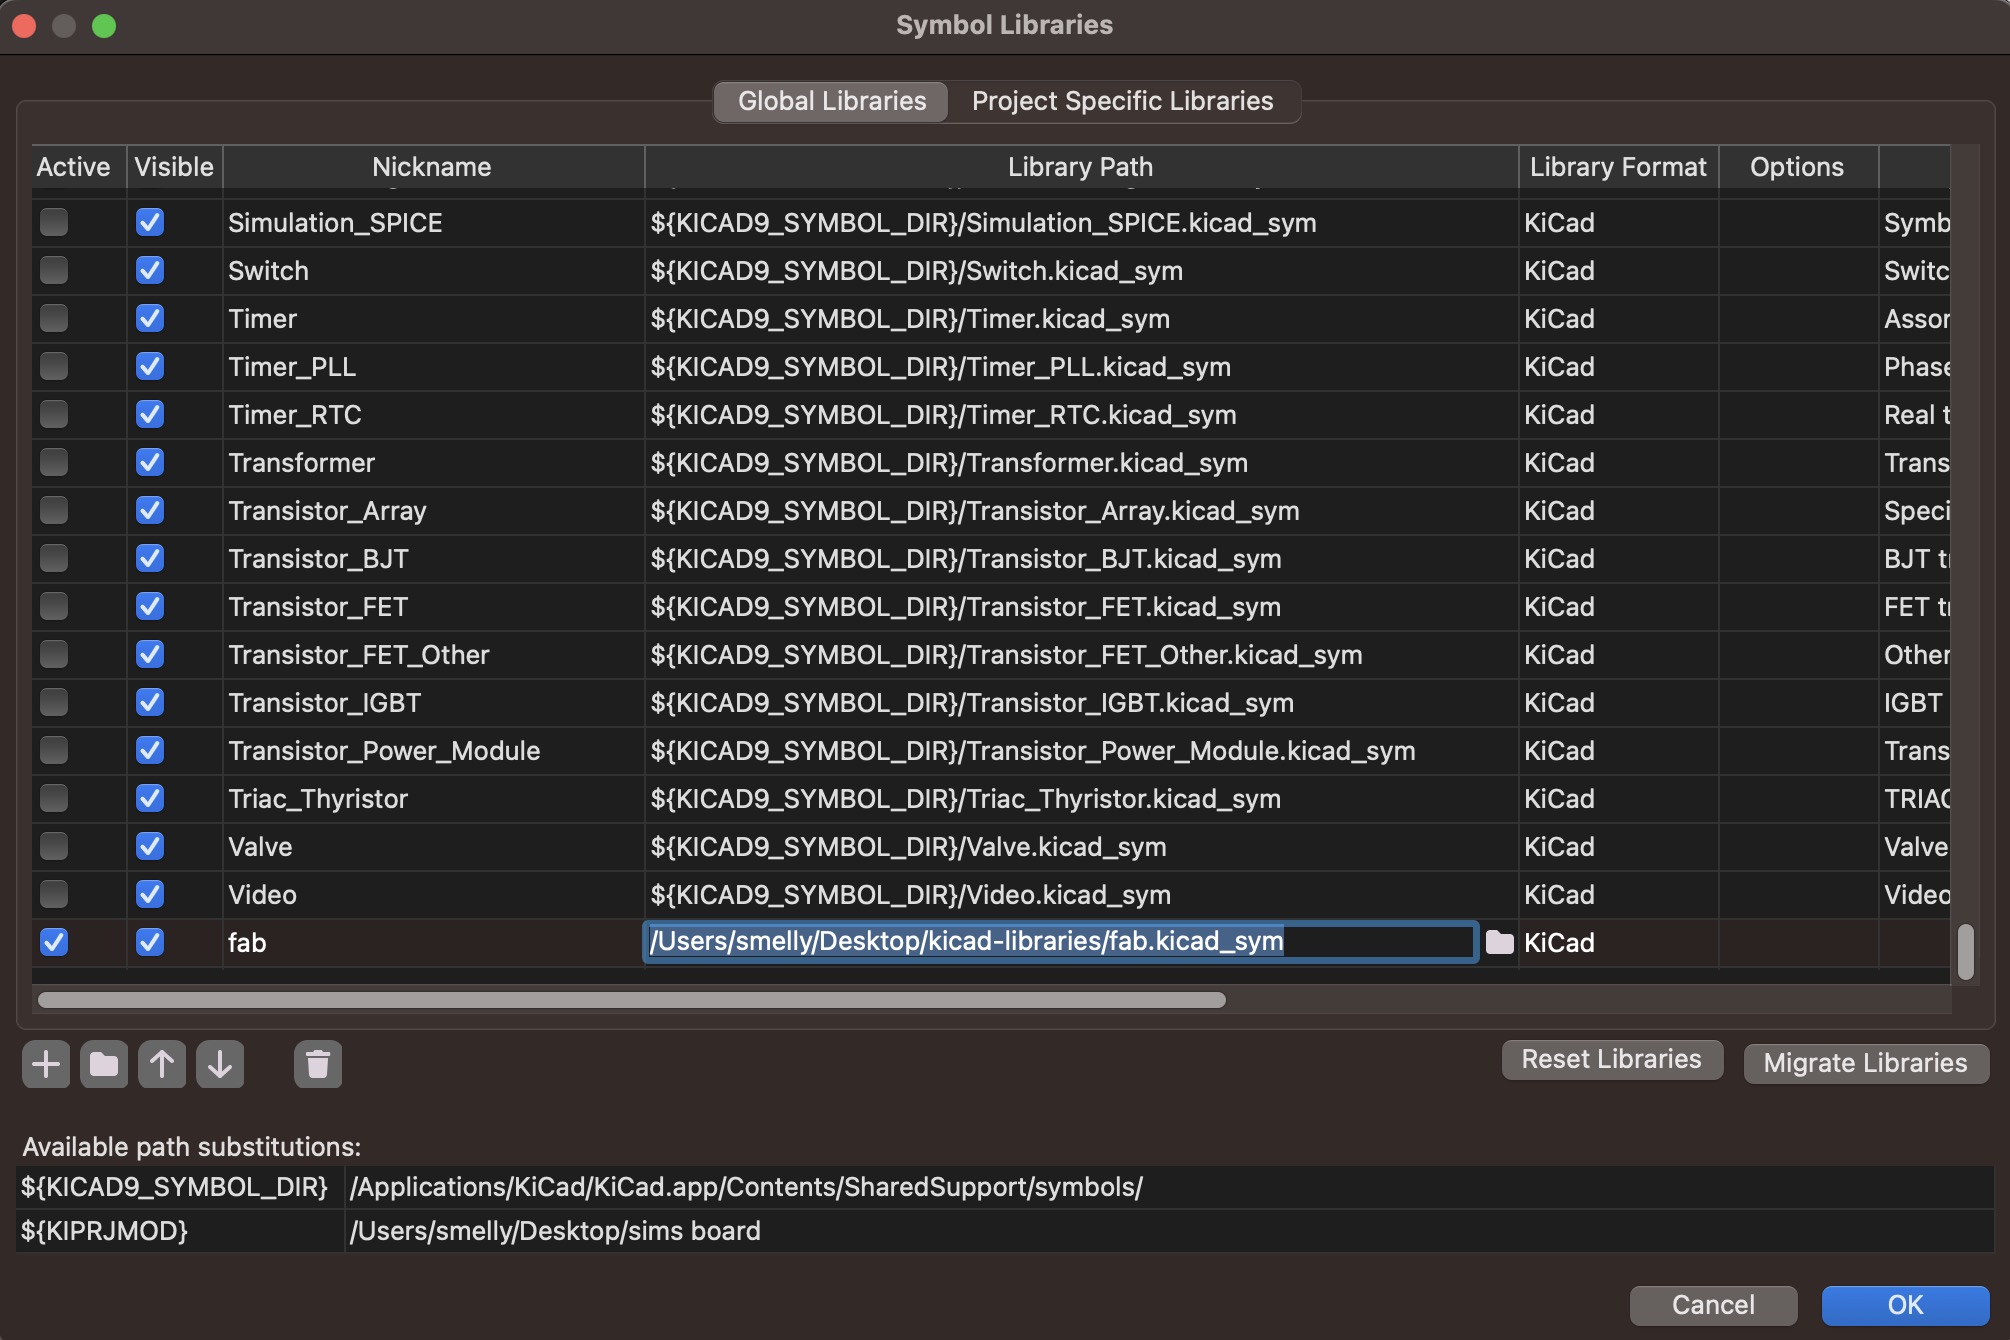
Task: Click the Library Format column header
Action: [x=1618, y=167]
